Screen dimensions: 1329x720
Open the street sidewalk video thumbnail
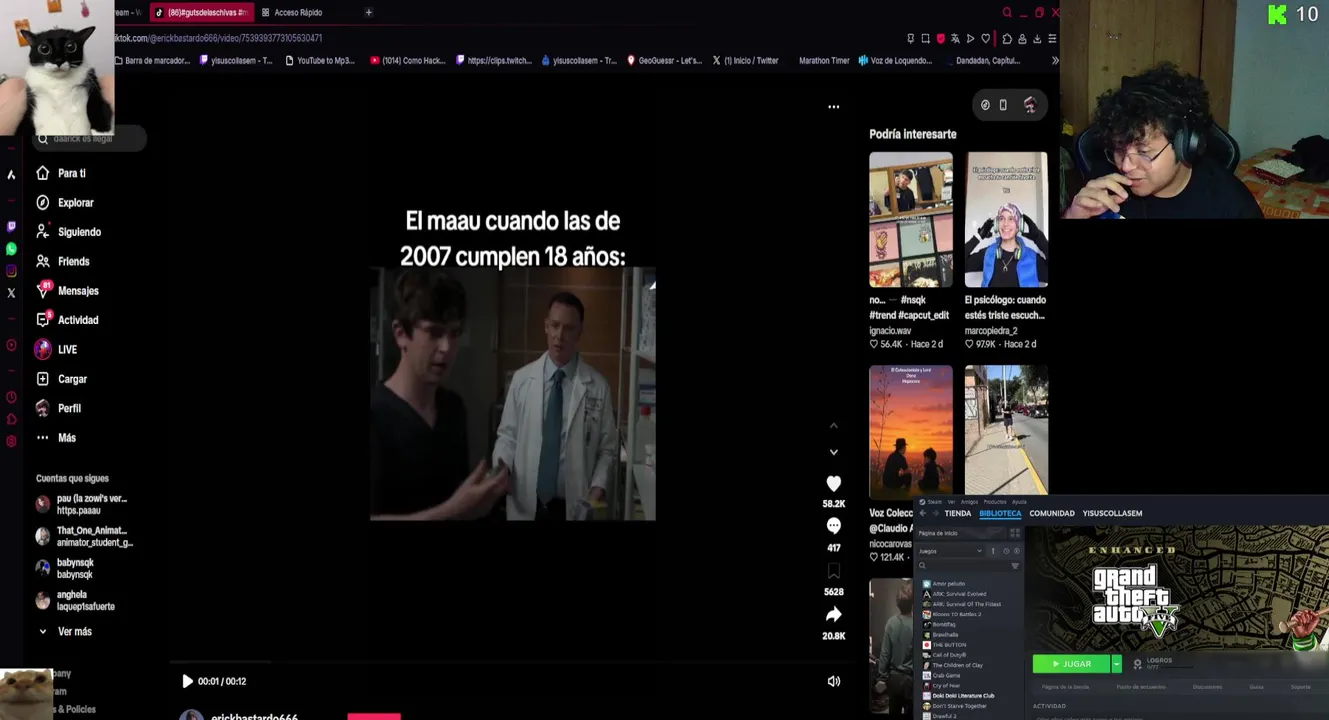(x=1006, y=431)
